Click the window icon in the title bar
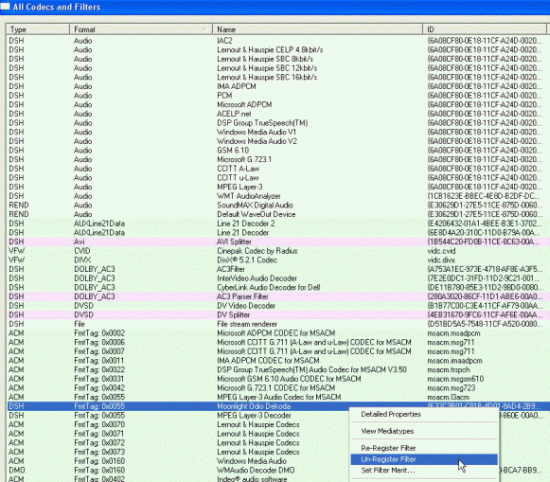550x482 pixels. tap(5, 7)
